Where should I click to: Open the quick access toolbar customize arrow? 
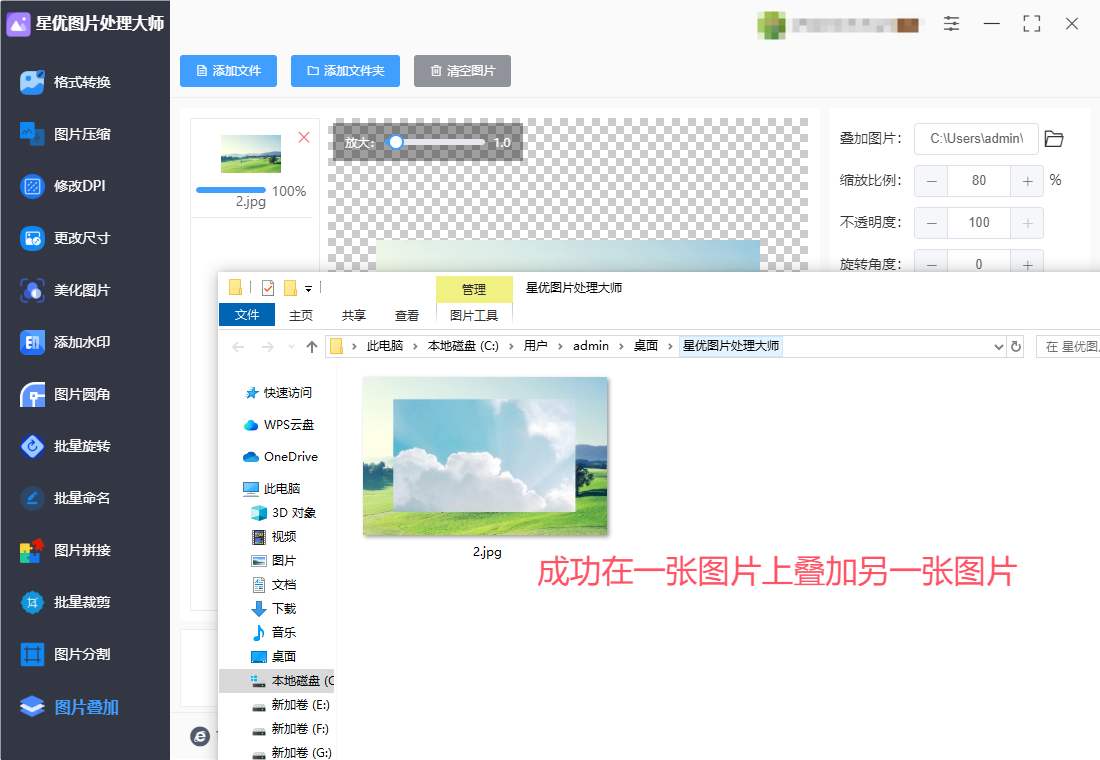(x=308, y=289)
